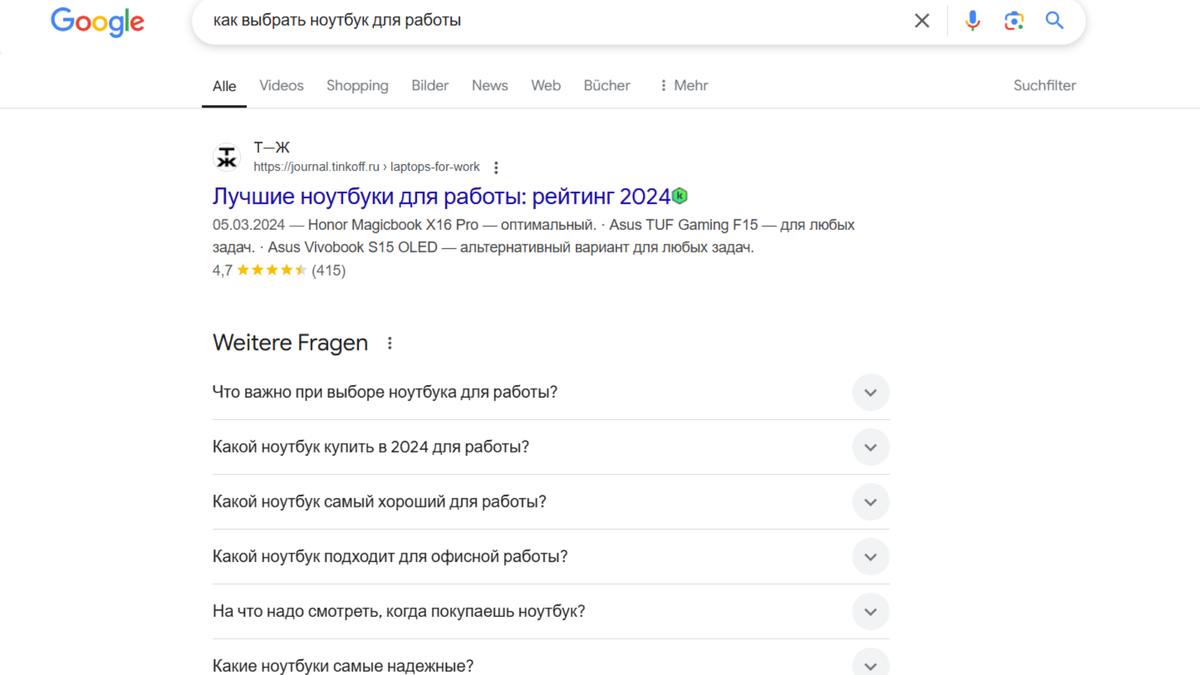Start voice search with microphone icon

(x=972, y=20)
